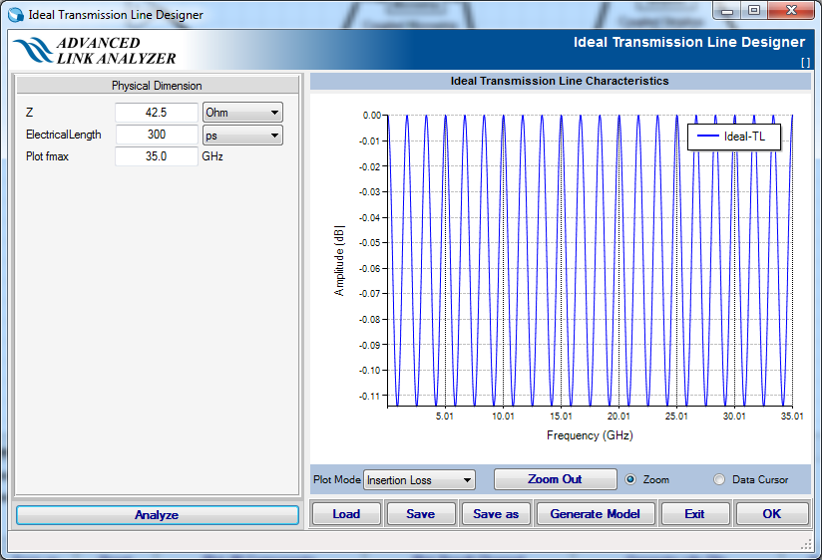The height and width of the screenshot is (560, 822).
Task: Maximize the Ideal Transmission Line Designer window
Action: click(753, 11)
